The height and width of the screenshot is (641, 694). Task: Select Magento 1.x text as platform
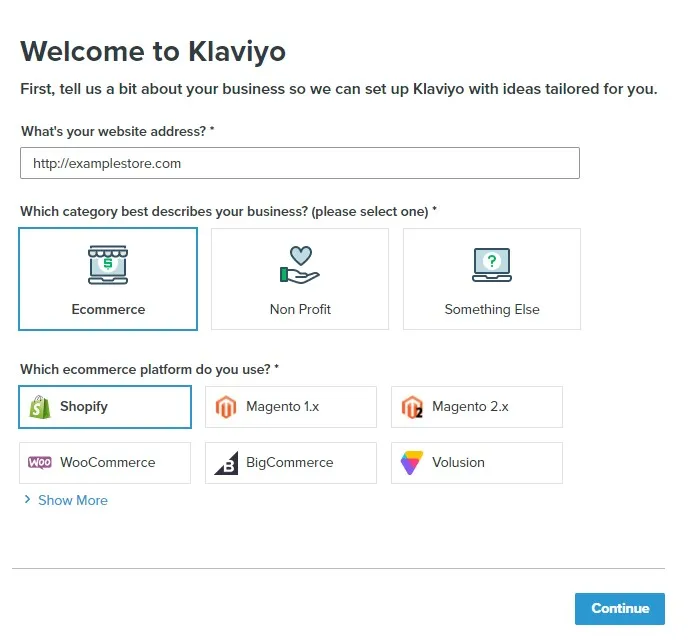coord(282,406)
